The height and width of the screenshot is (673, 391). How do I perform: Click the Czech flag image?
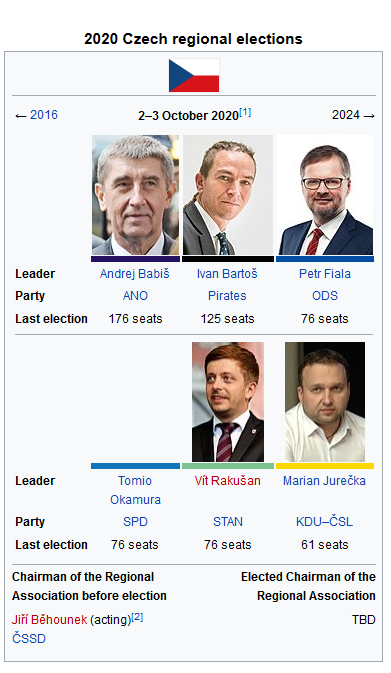pyautogui.click(x=194, y=76)
